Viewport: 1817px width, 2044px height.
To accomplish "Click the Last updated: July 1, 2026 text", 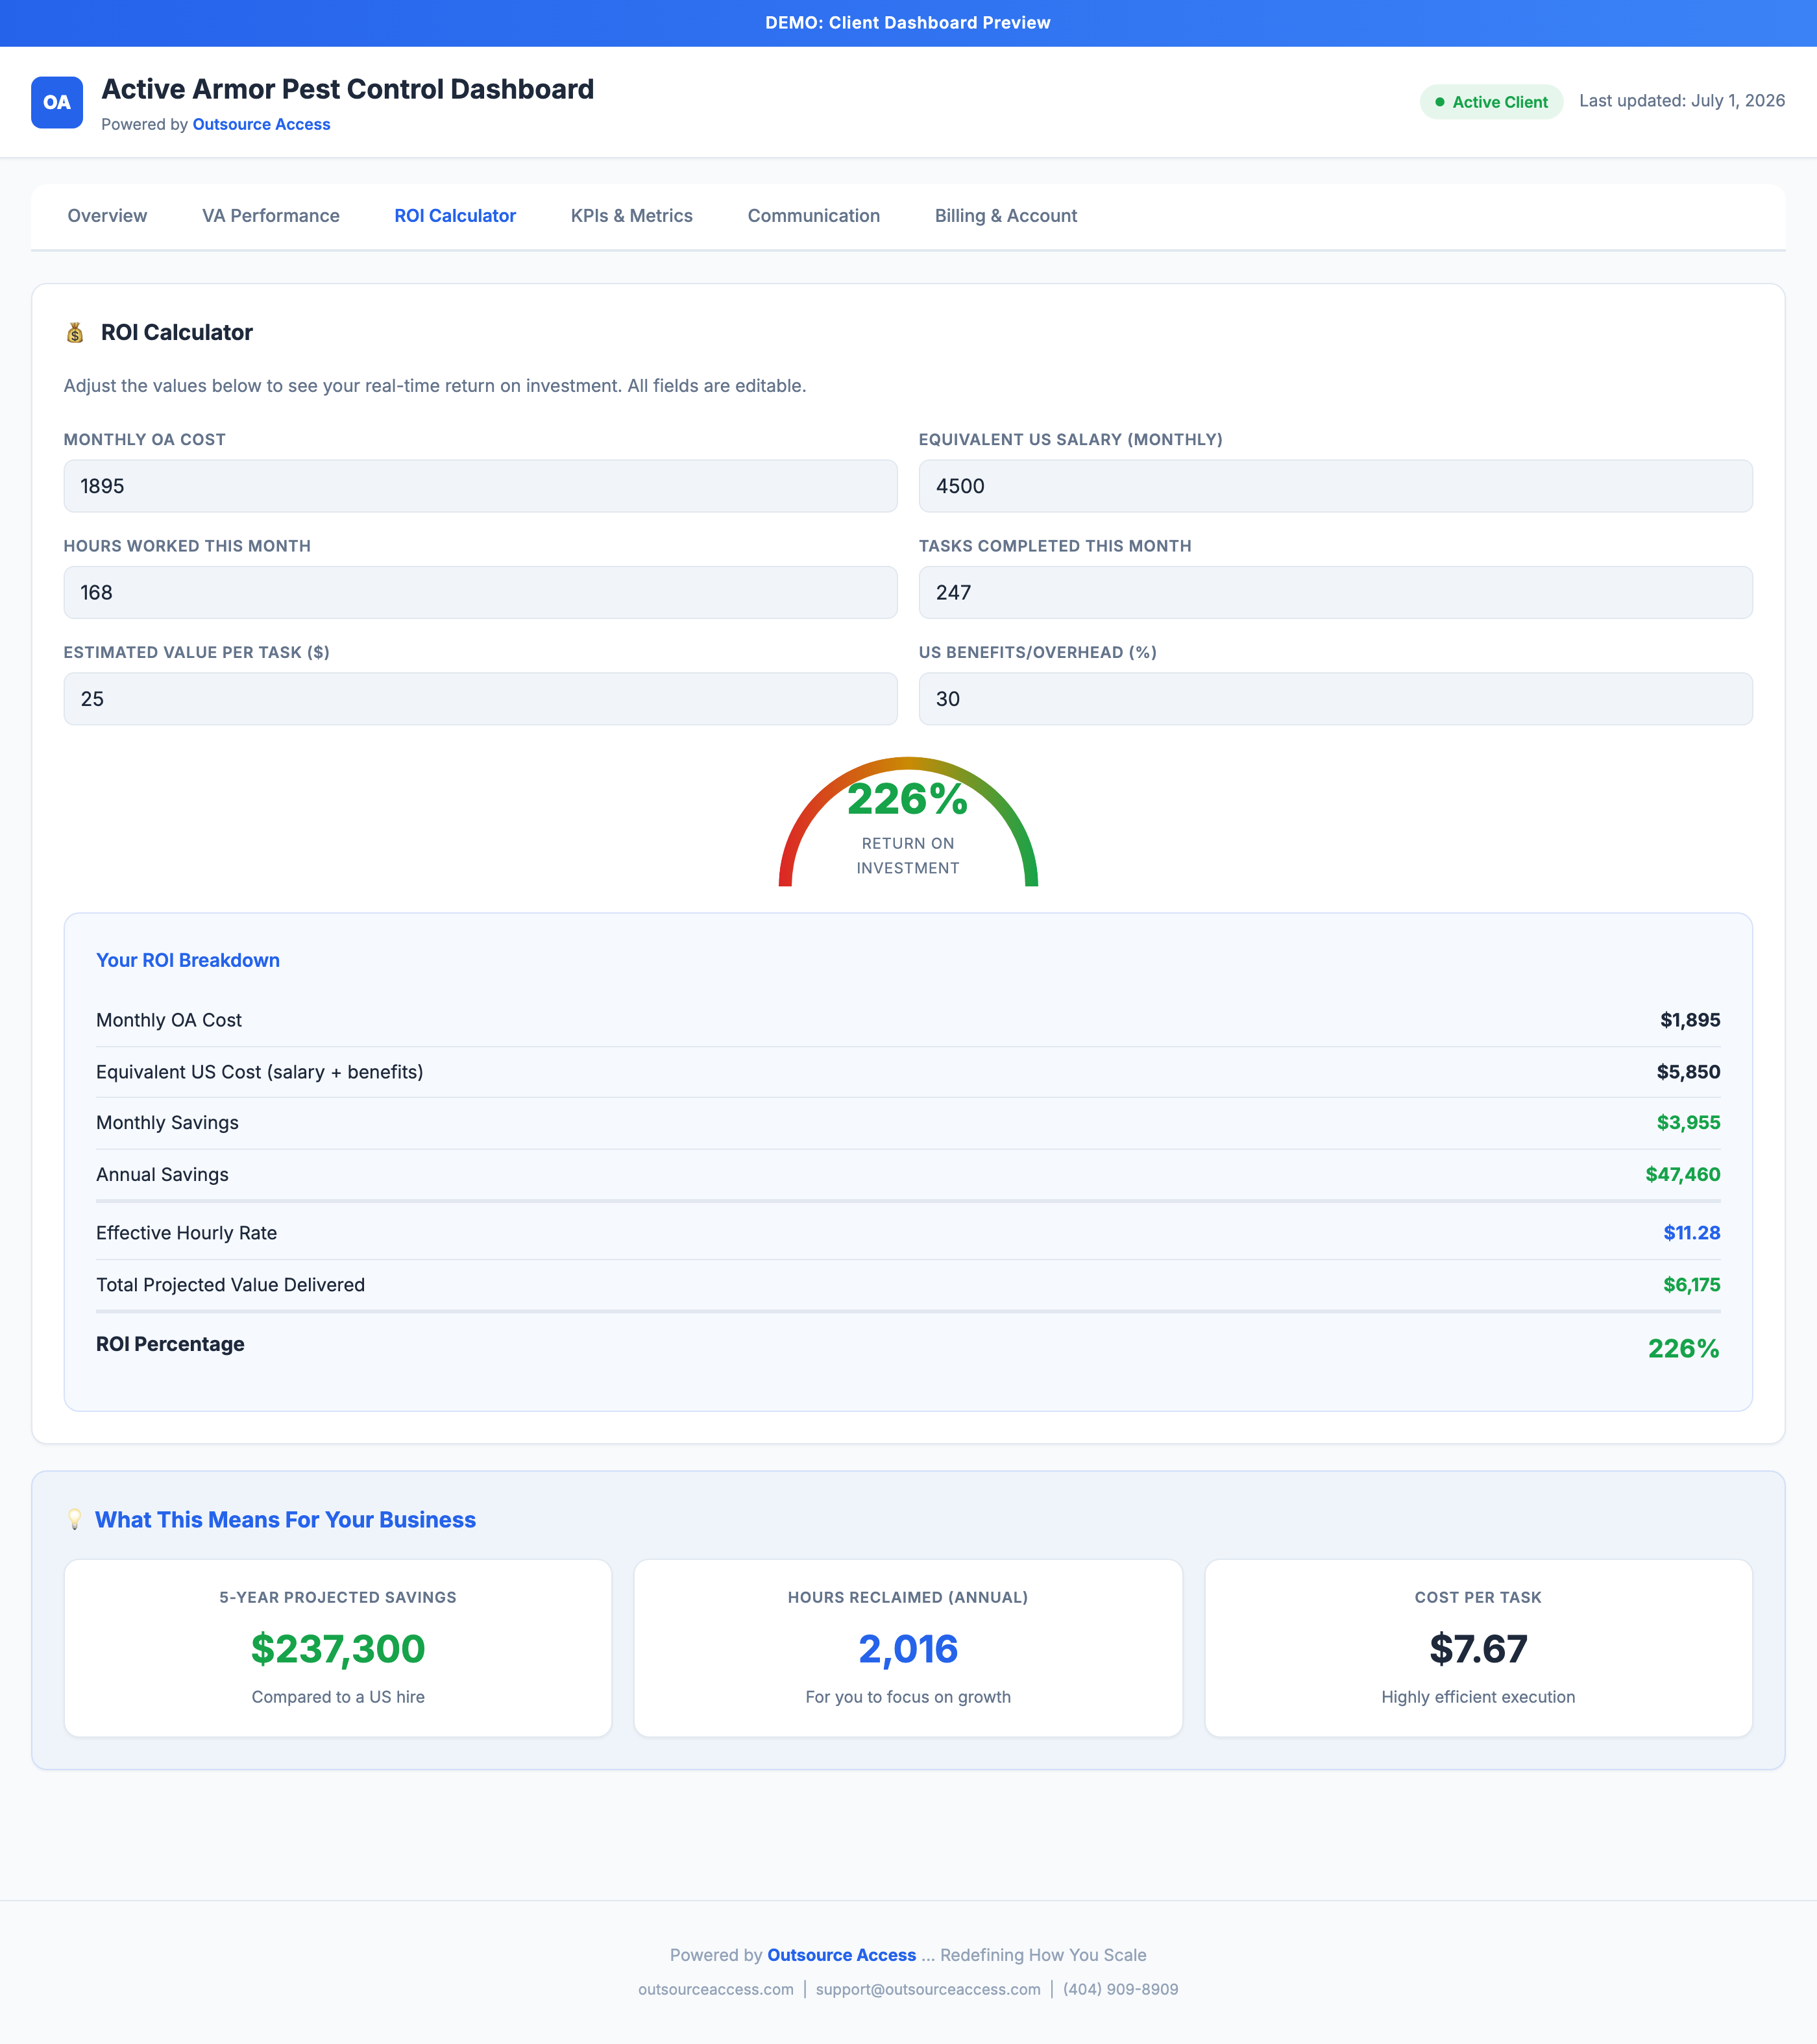I will coord(1682,101).
